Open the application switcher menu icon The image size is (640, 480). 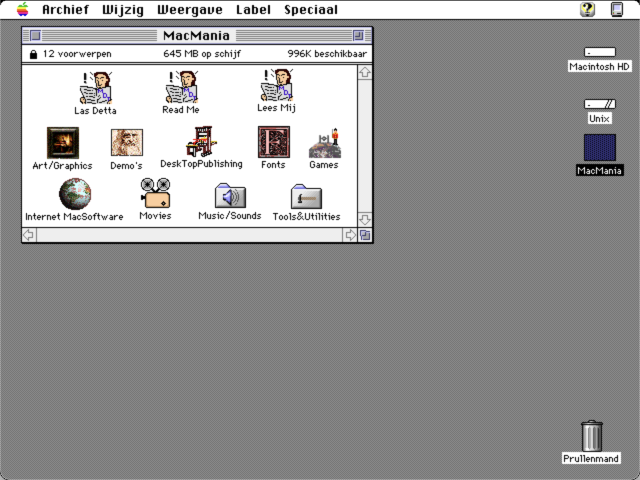pyautogui.click(x=617, y=9)
